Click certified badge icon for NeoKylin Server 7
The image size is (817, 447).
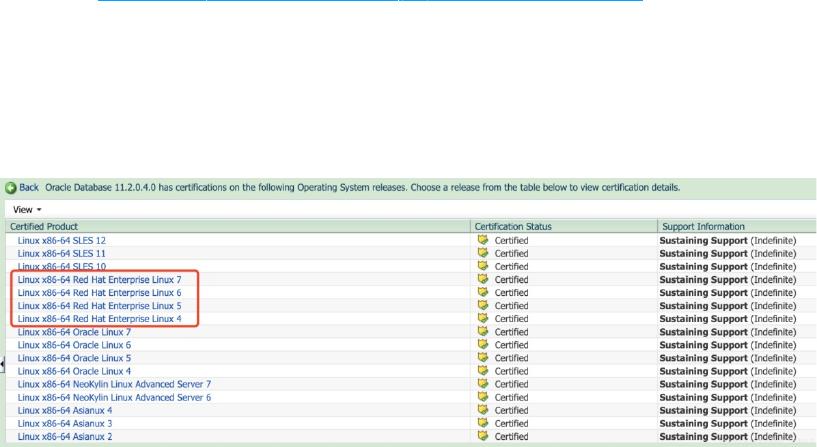[483, 383]
